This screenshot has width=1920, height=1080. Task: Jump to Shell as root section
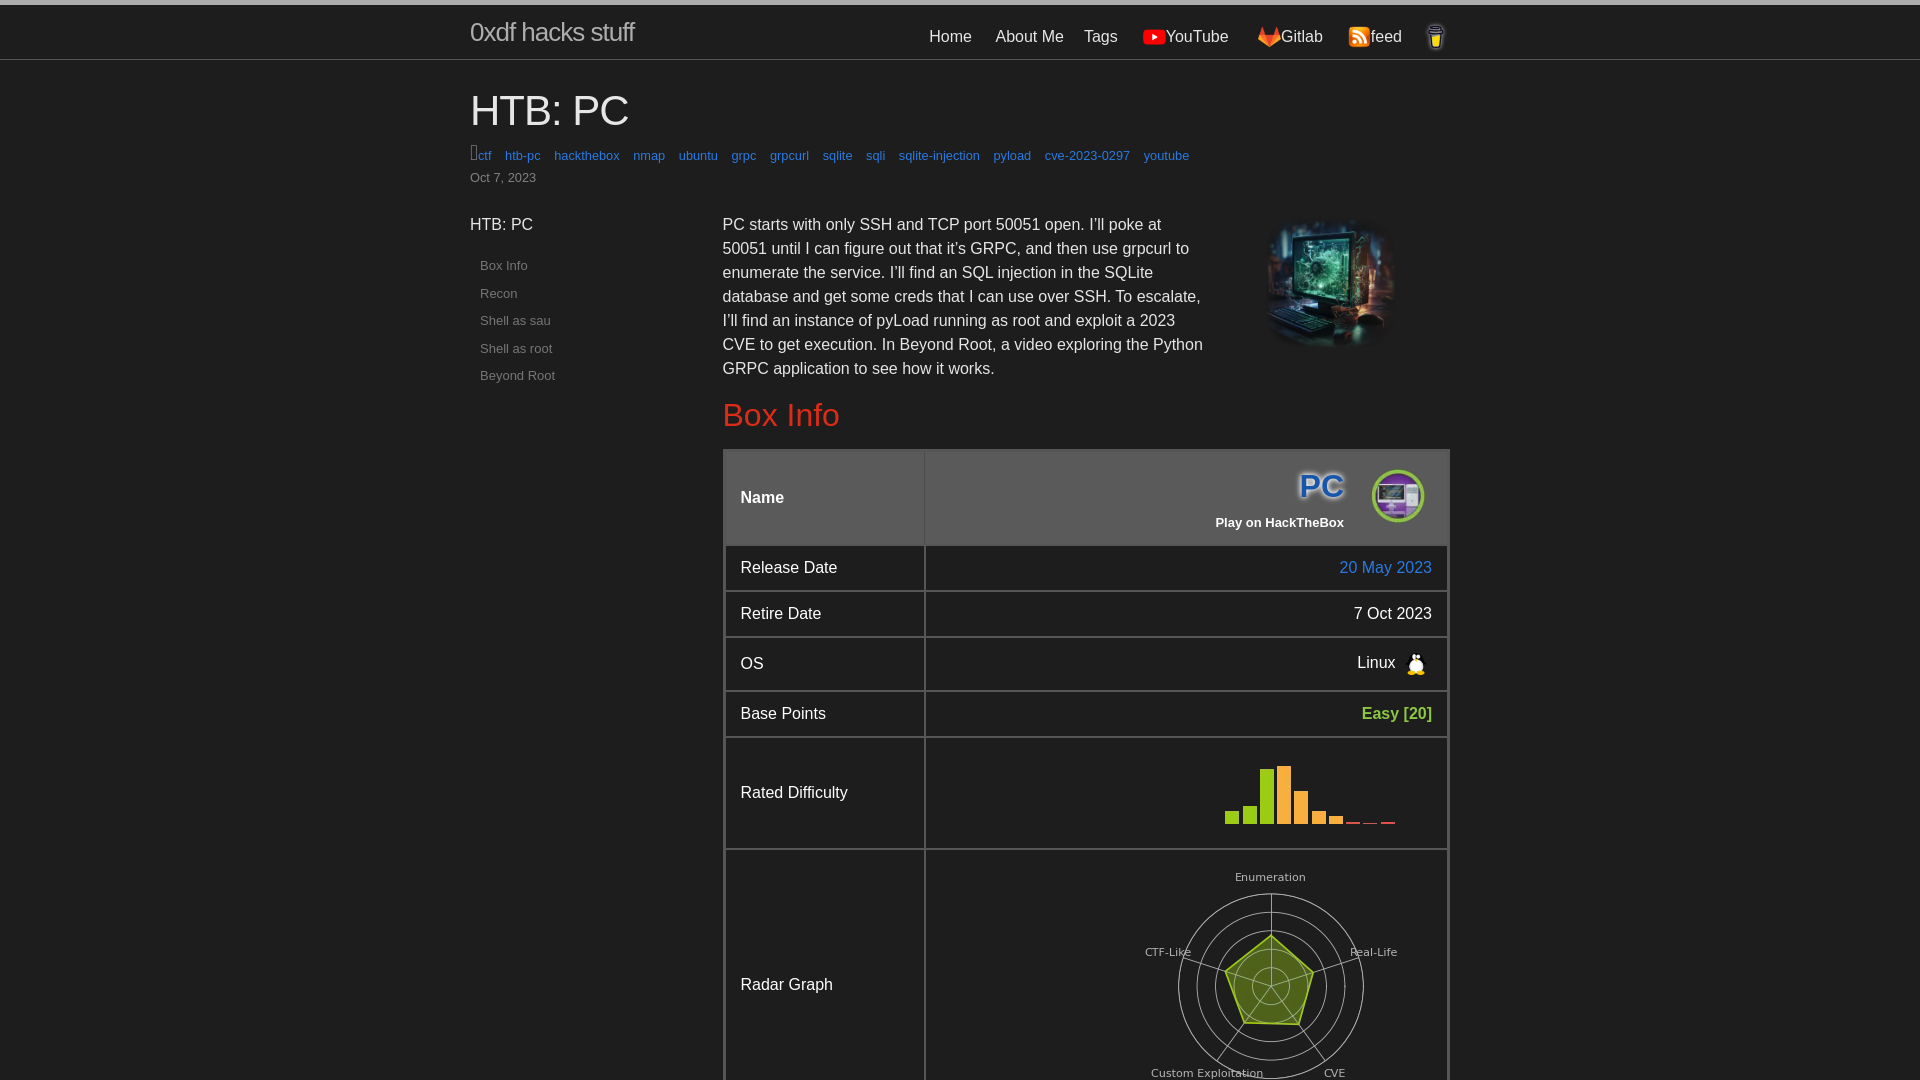coord(516,349)
